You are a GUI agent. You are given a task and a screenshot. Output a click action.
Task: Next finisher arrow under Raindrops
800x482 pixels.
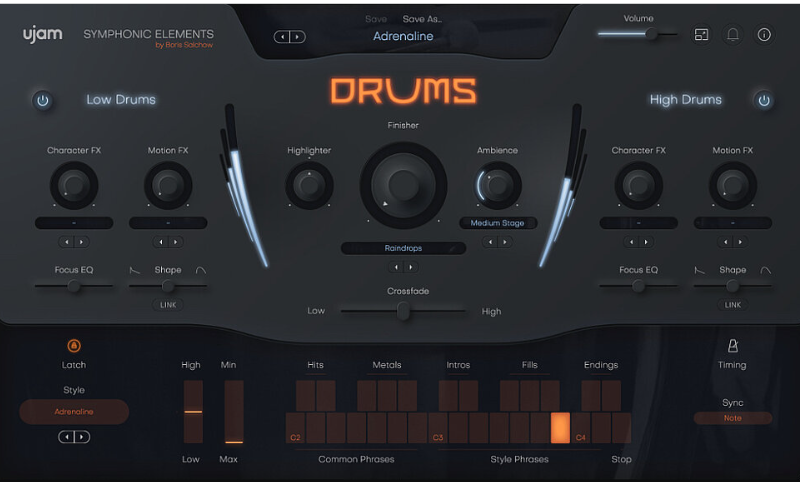(410, 267)
